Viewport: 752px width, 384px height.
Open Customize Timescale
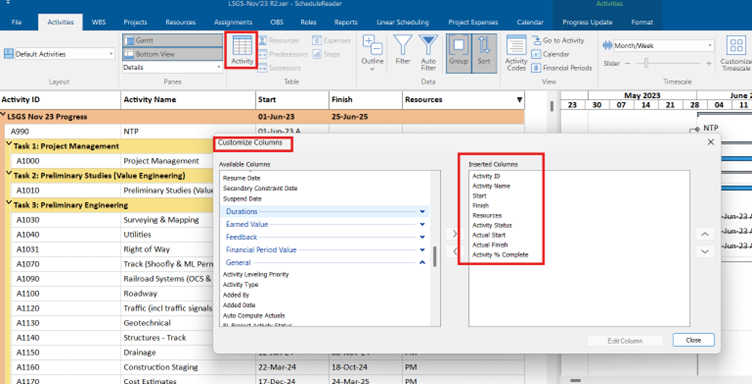736,53
